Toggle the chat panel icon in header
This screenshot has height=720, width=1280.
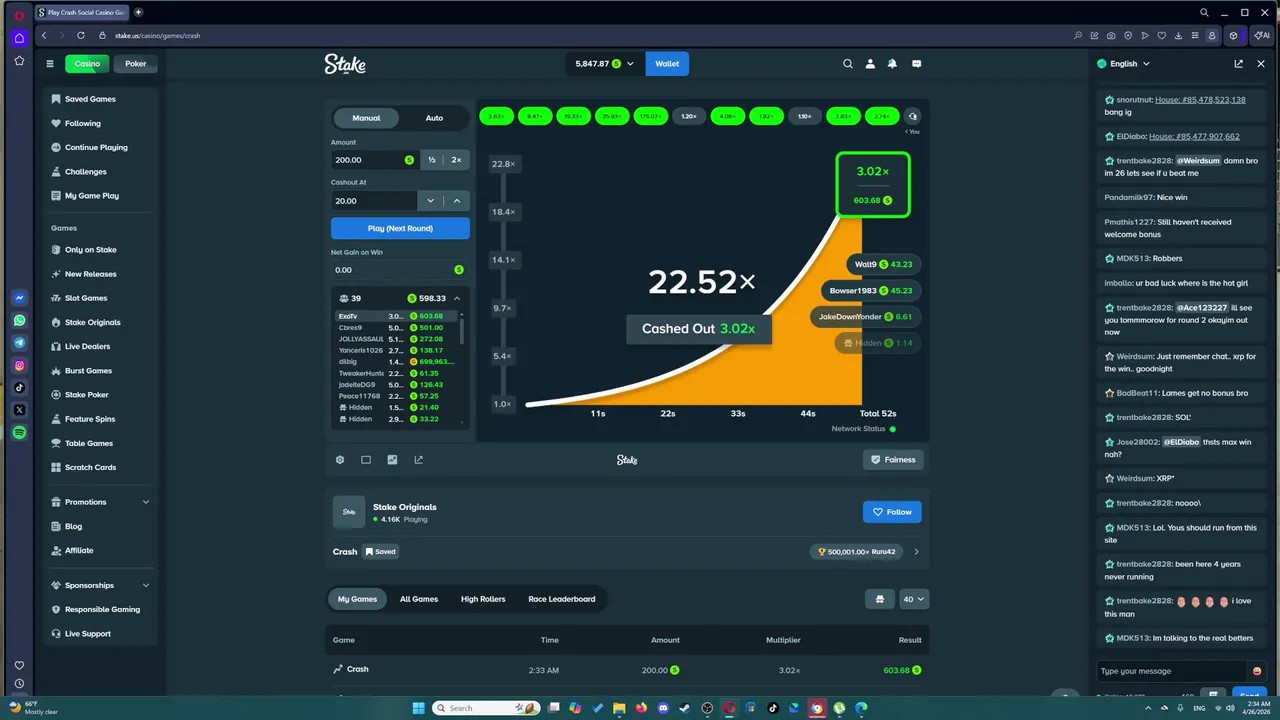coord(916,63)
